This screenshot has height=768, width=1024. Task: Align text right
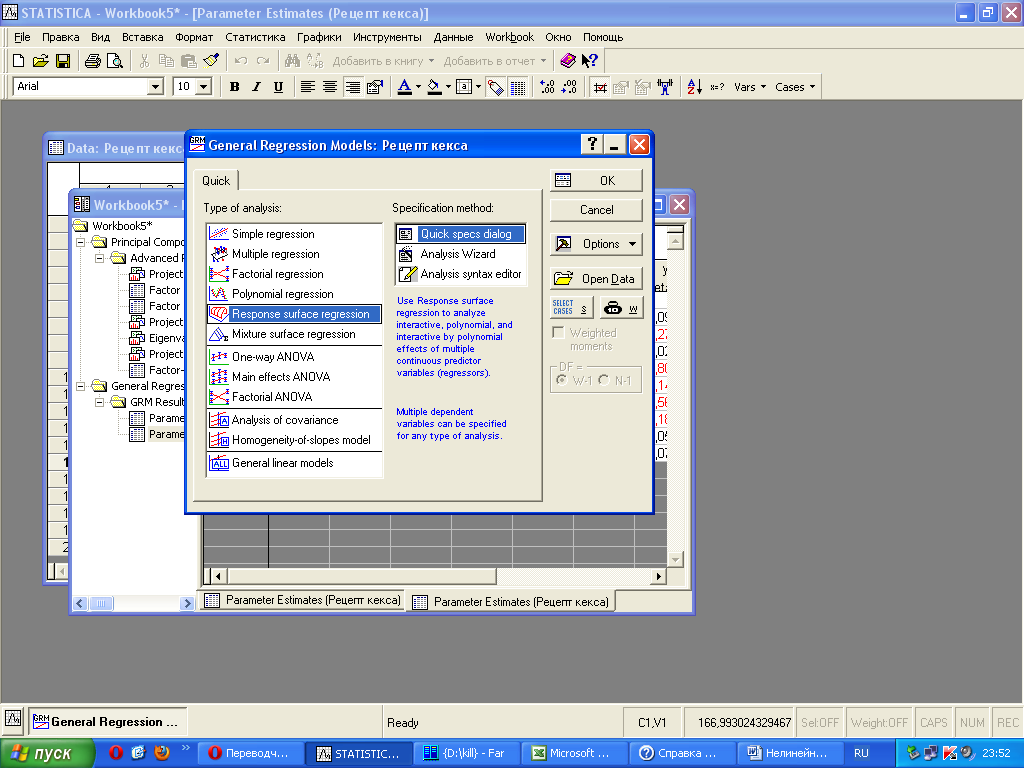pos(352,87)
